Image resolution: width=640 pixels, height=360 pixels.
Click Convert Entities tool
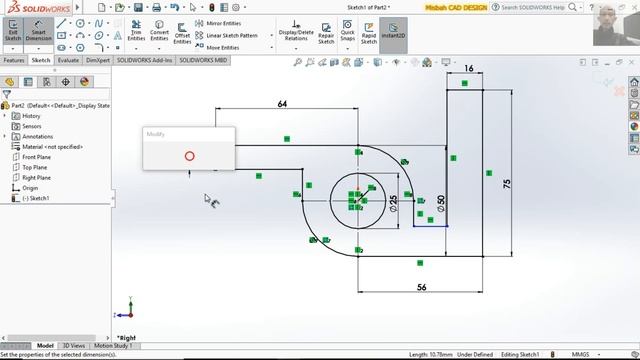(x=159, y=31)
